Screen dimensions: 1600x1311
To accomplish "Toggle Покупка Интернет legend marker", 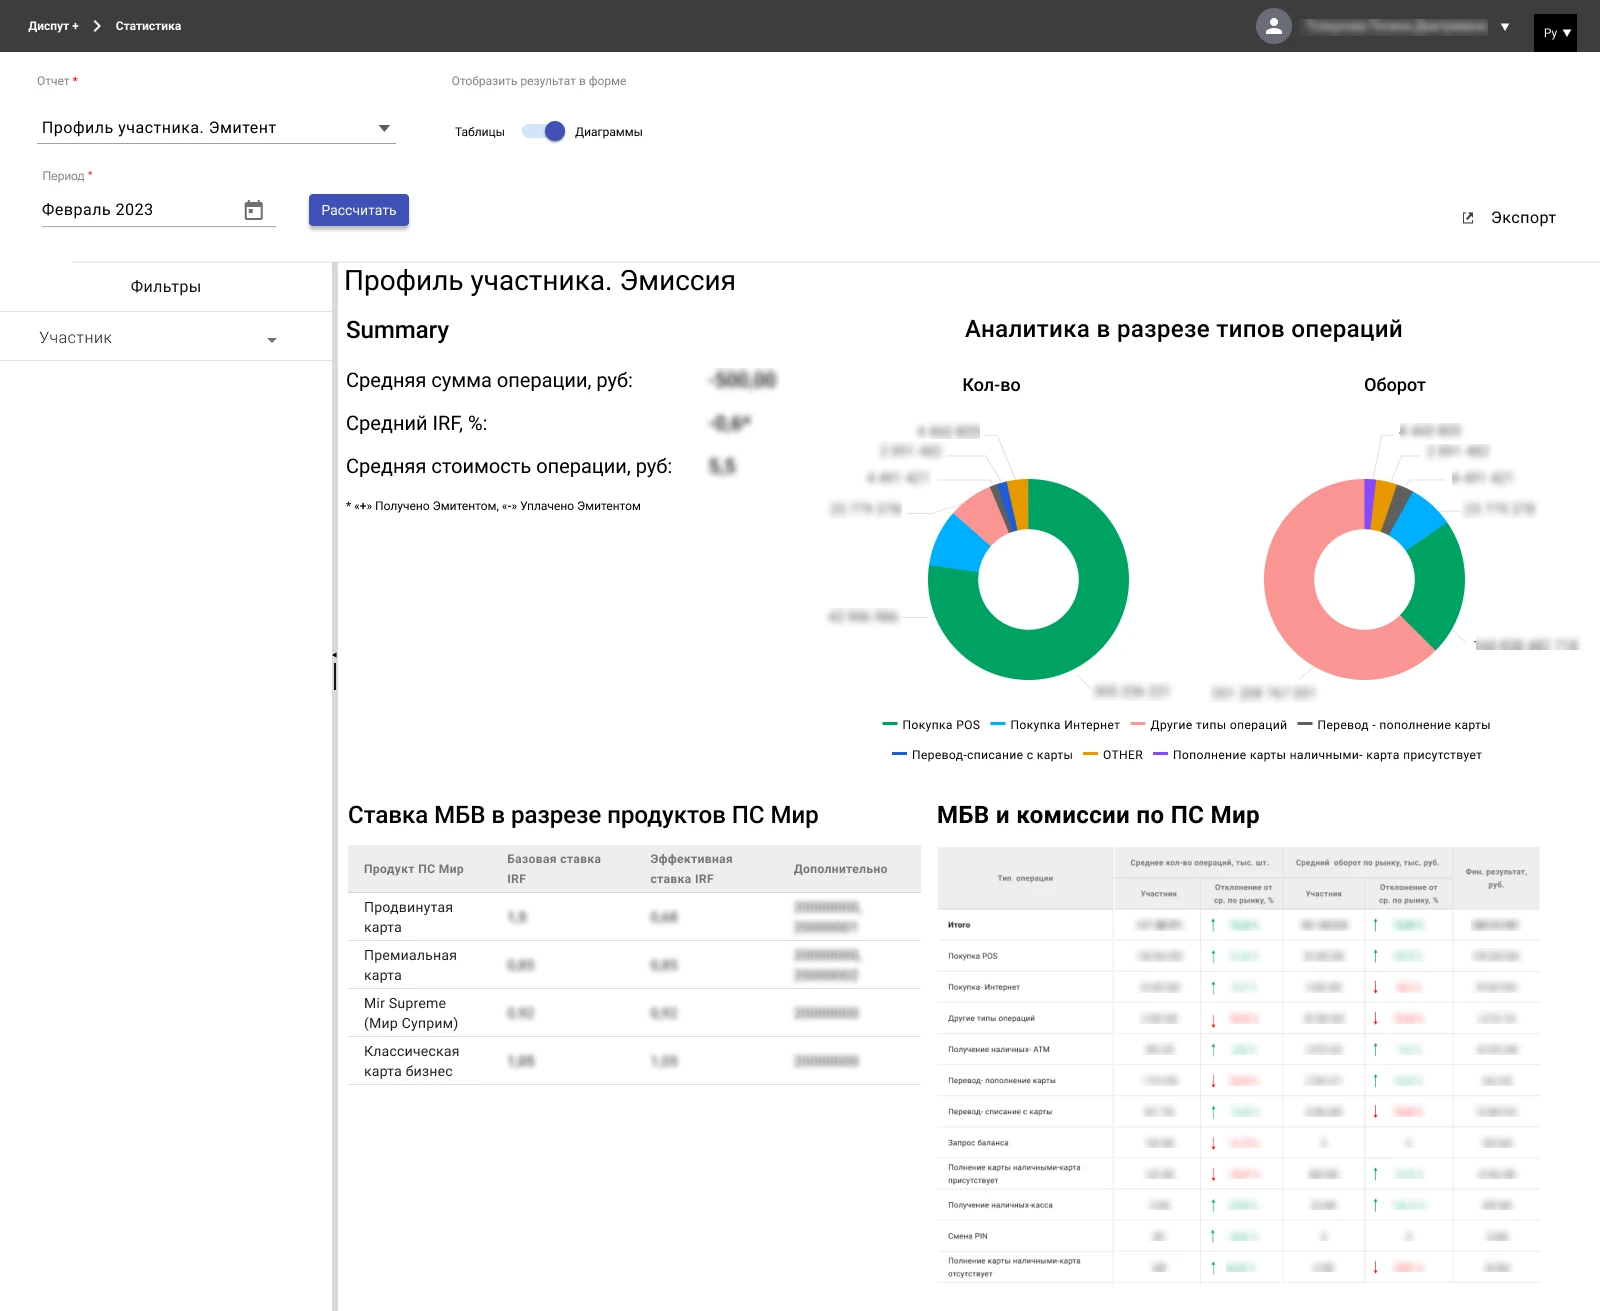I will click(x=997, y=724).
